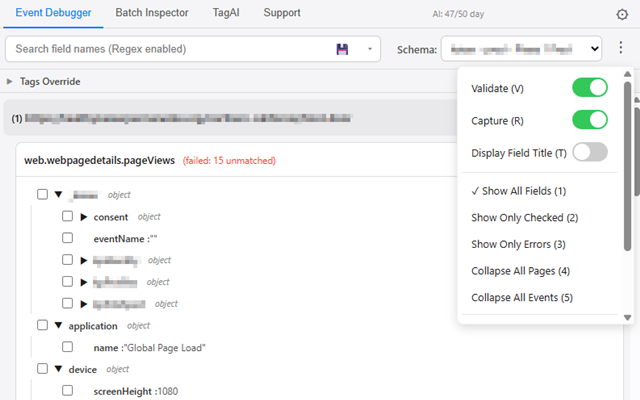640x400 pixels.
Task: Enable Display Field Title toggle
Action: tap(589, 152)
